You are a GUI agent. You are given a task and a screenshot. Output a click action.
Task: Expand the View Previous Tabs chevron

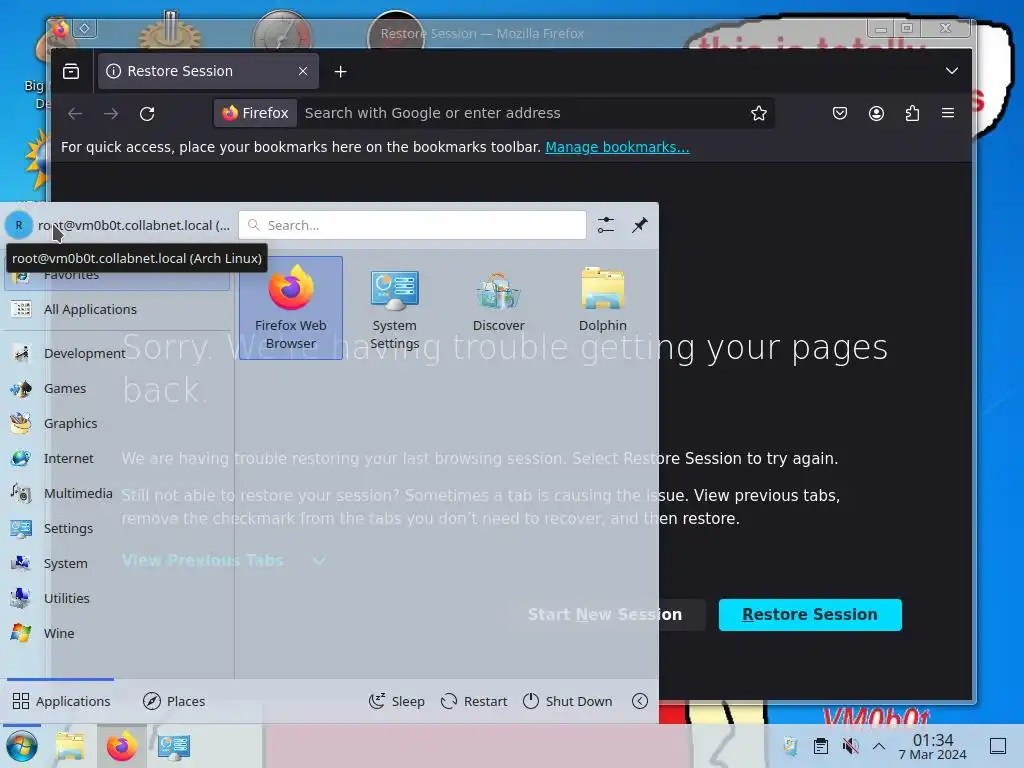point(319,560)
